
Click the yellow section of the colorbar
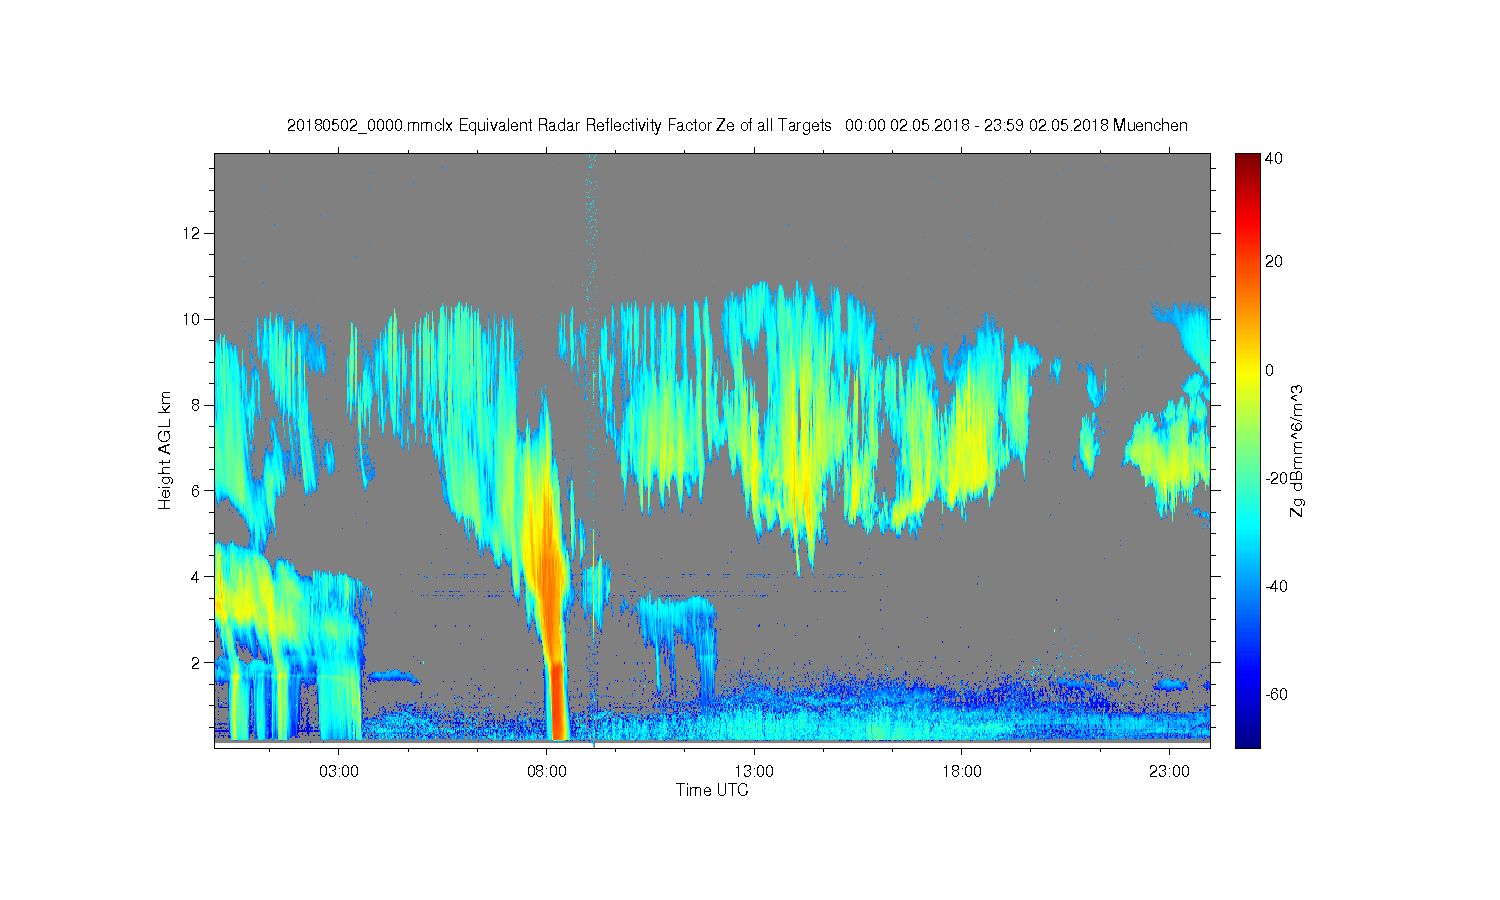coord(1247,370)
